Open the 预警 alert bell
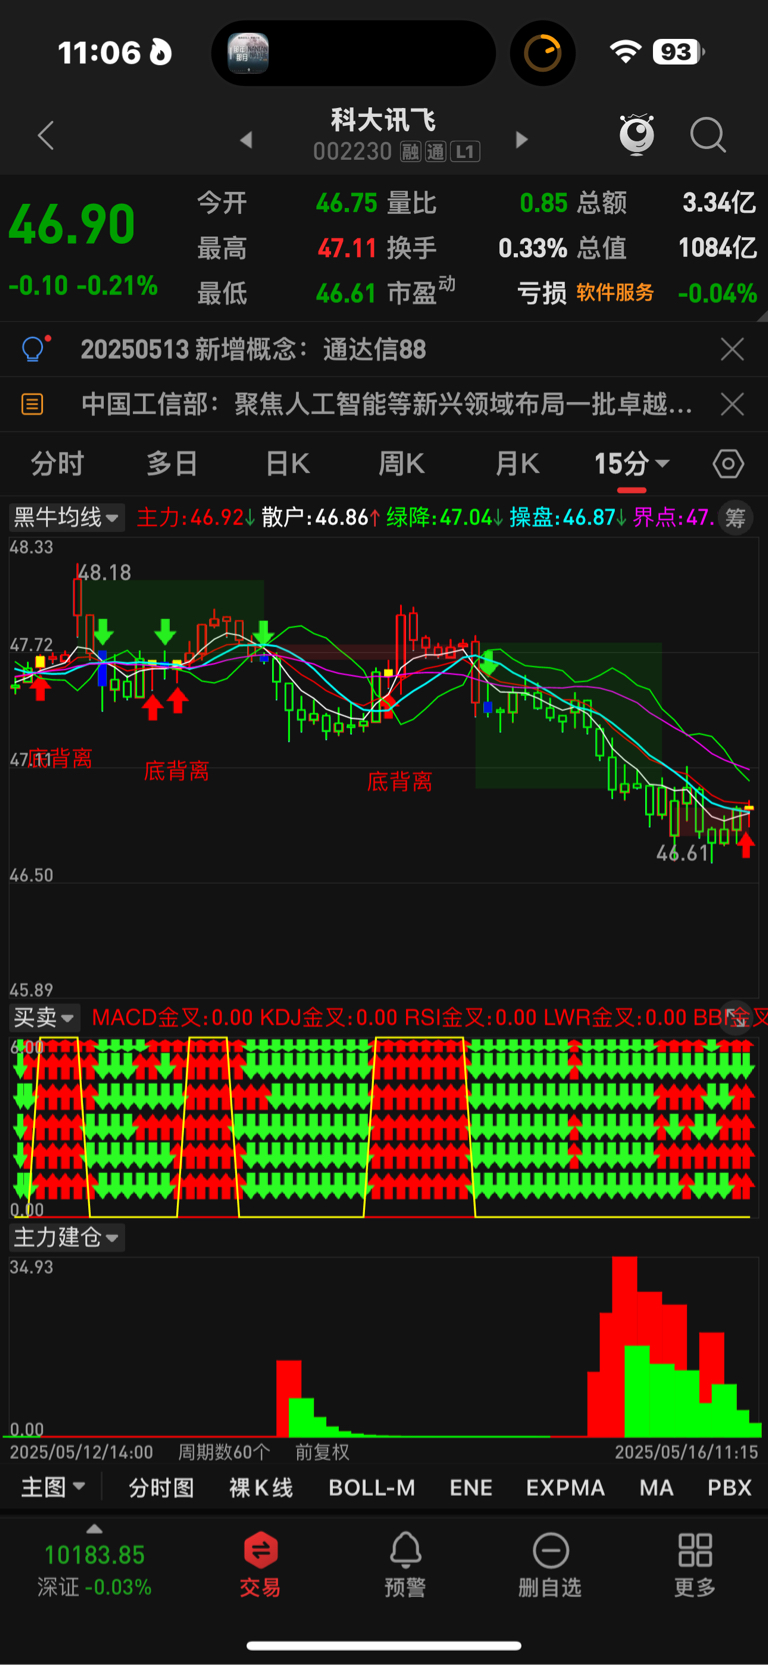The image size is (768, 1665). point(405,1565)
